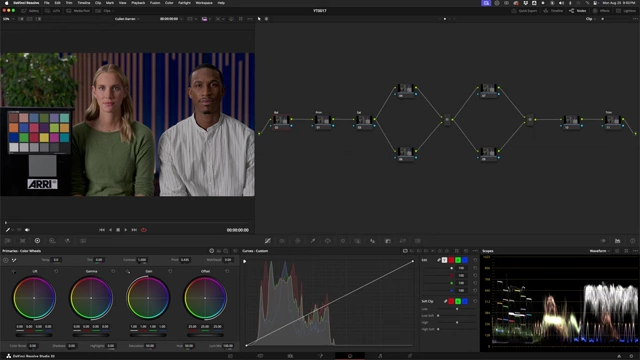Toggle the Media Pool panel

(x=78, y=11)
